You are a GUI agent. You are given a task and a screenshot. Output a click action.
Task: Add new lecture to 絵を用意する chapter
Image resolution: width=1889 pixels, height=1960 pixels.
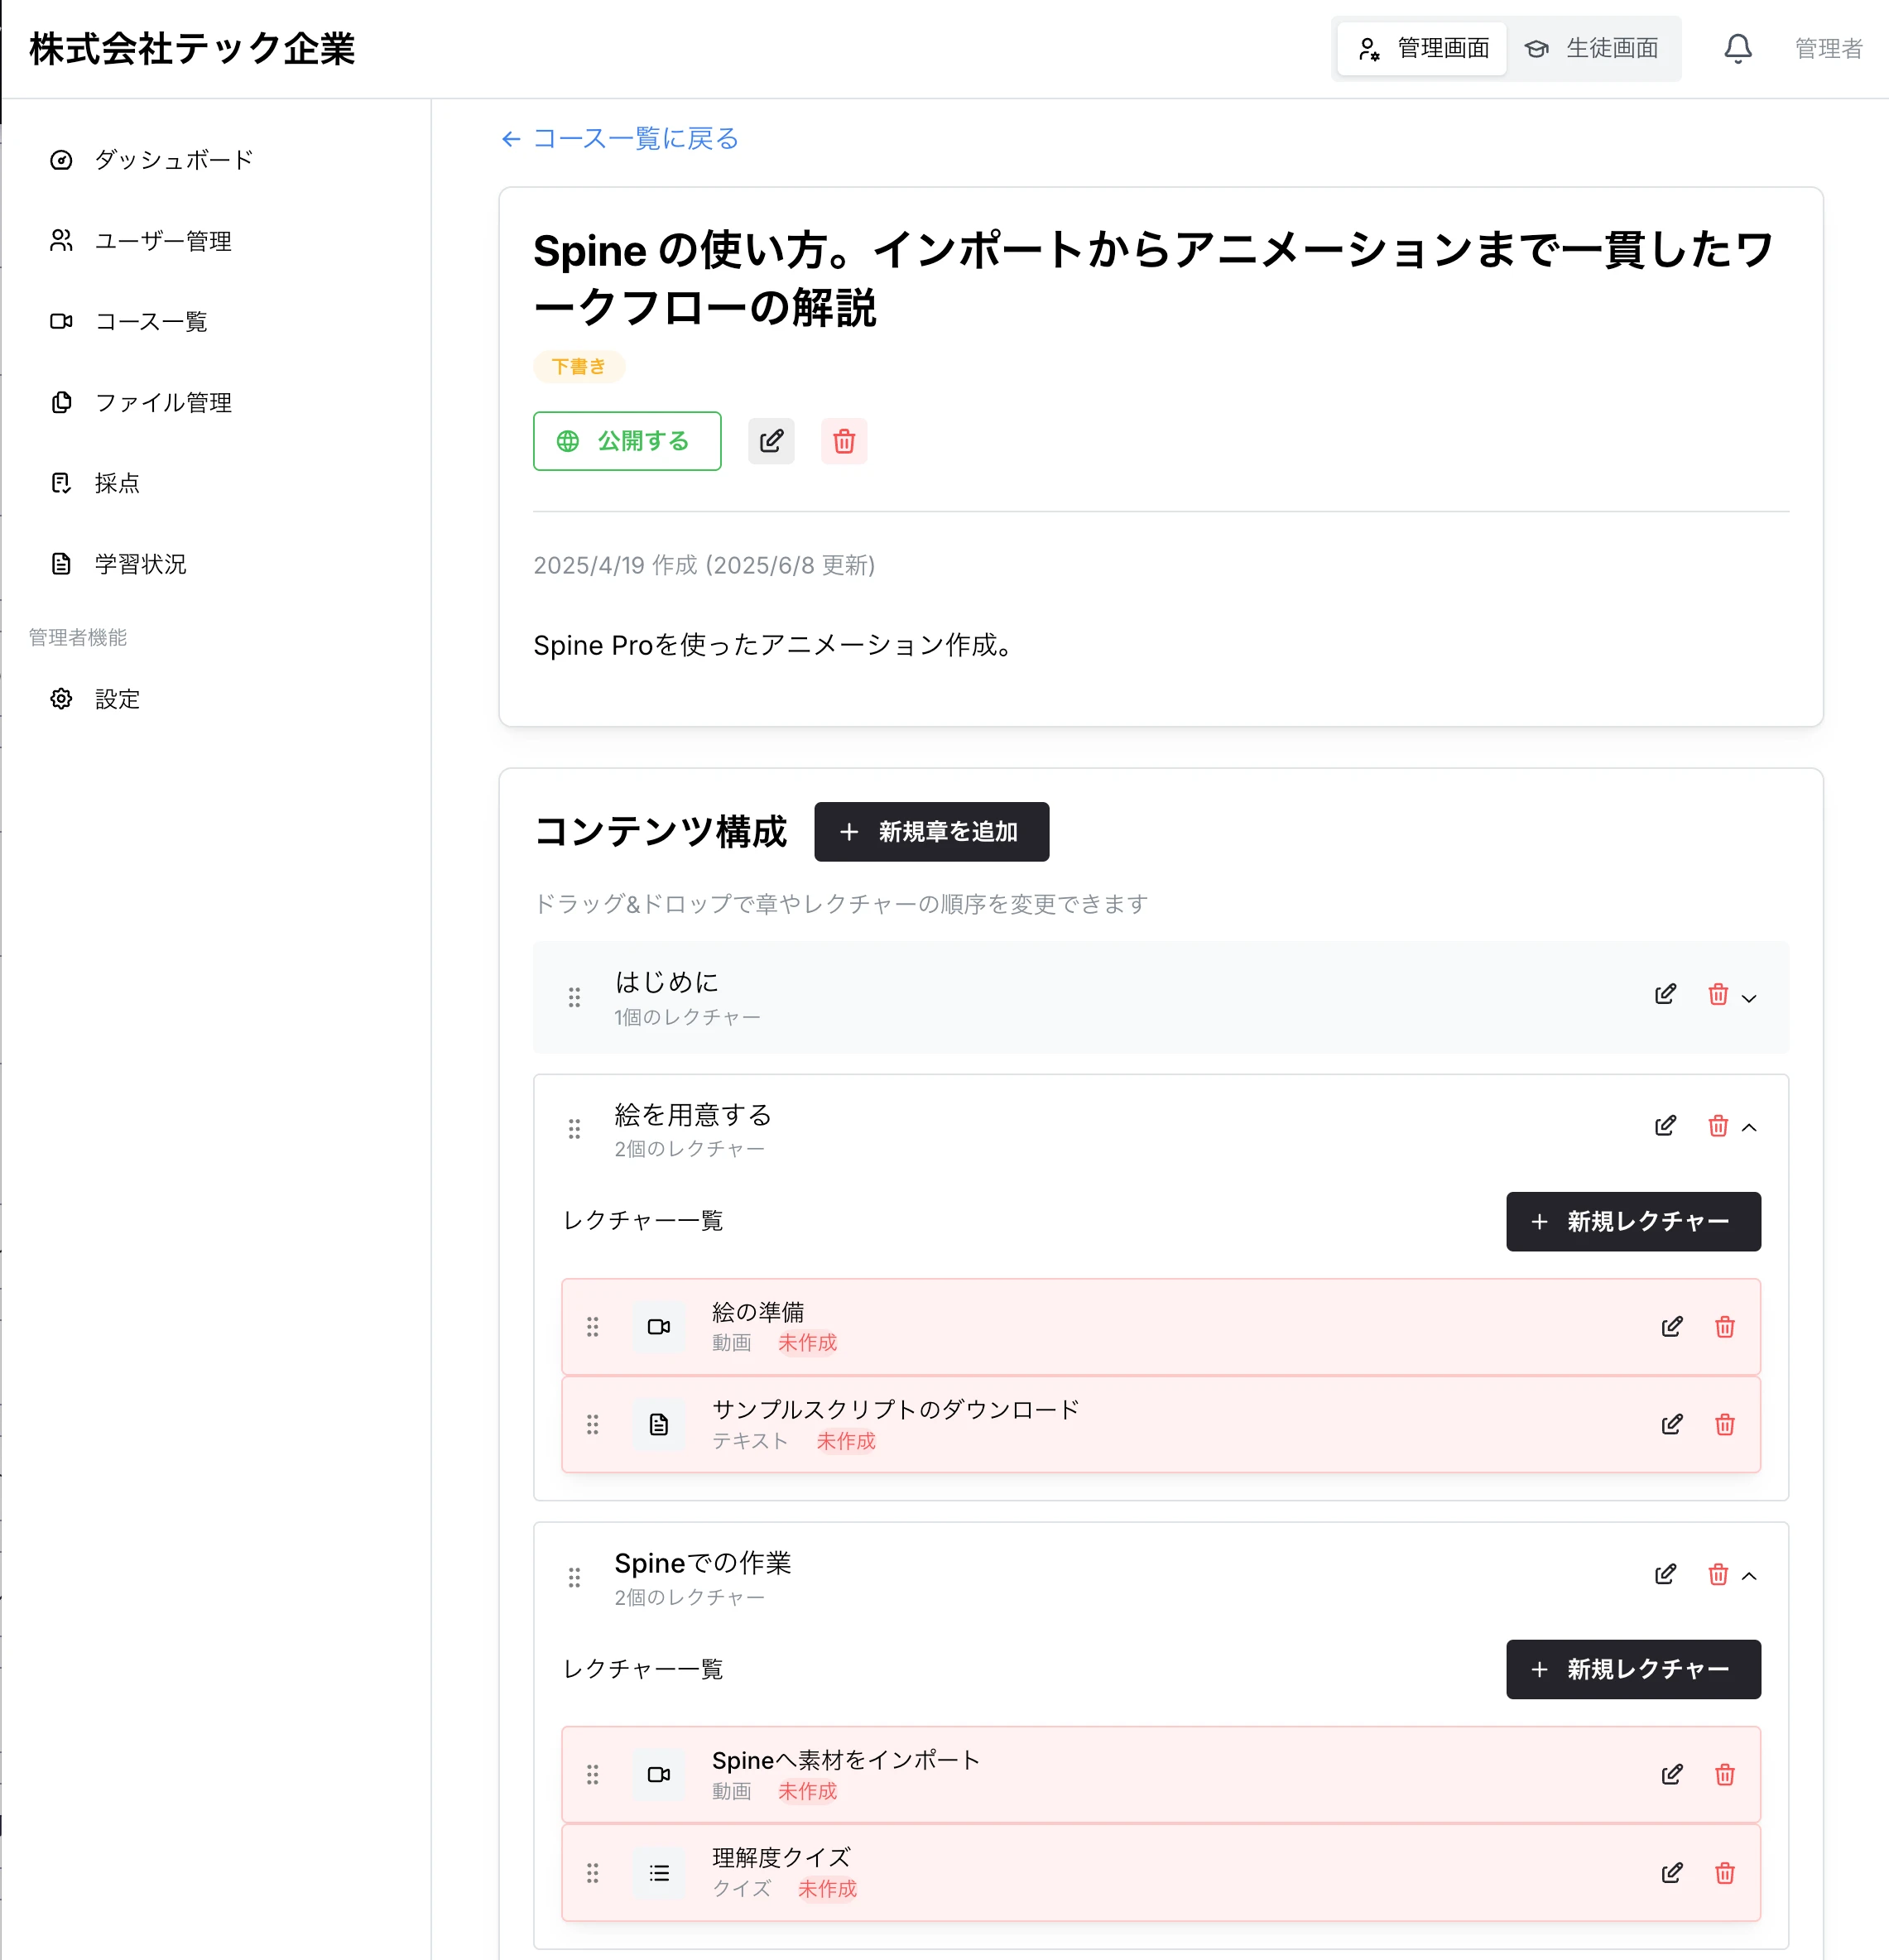(1633, 1221)
